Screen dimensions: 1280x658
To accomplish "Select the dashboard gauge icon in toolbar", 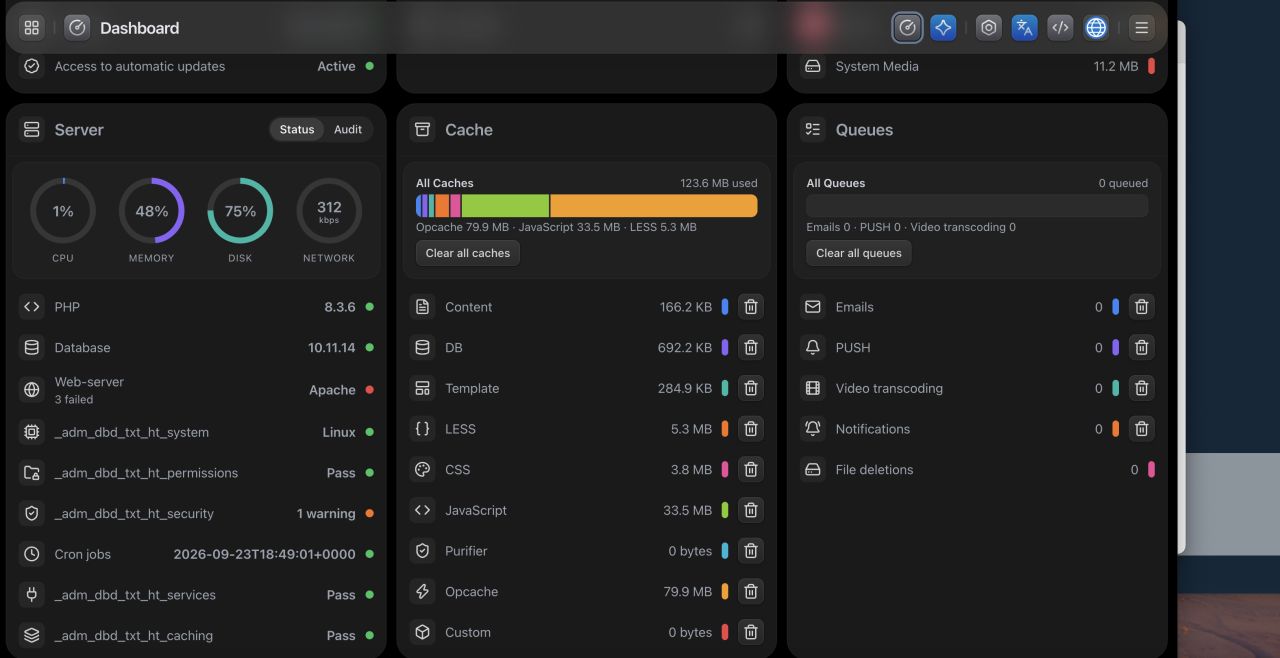I will pyautogui.click(x=907, y=28).
